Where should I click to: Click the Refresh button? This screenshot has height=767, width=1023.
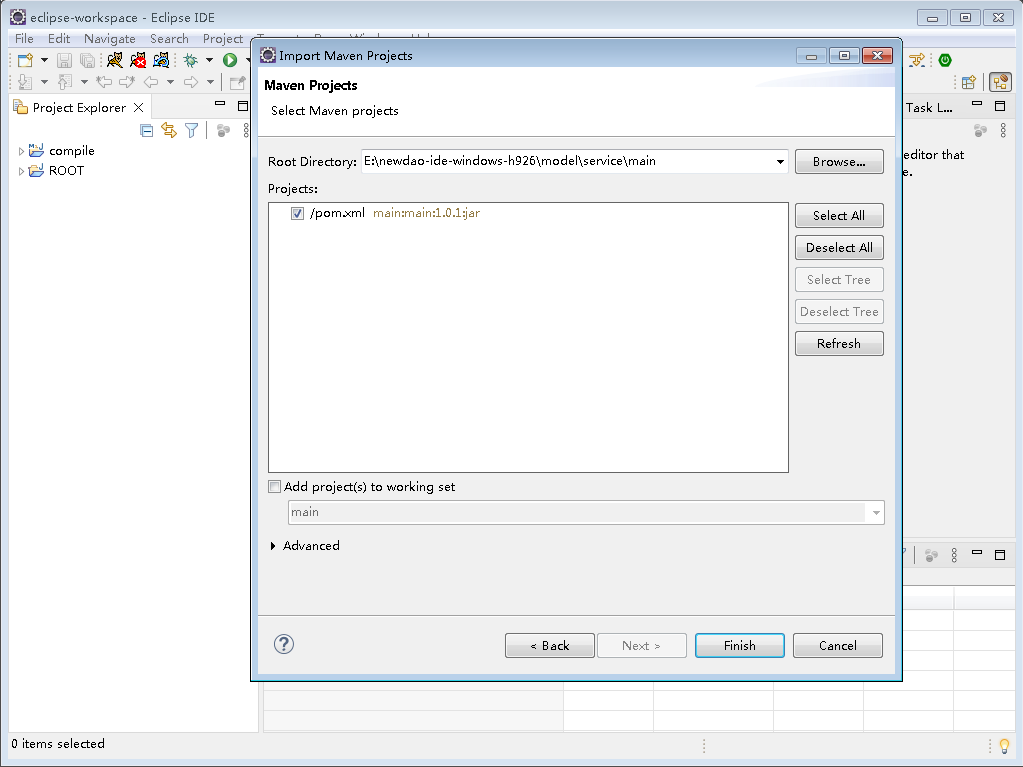click(839, 343)
